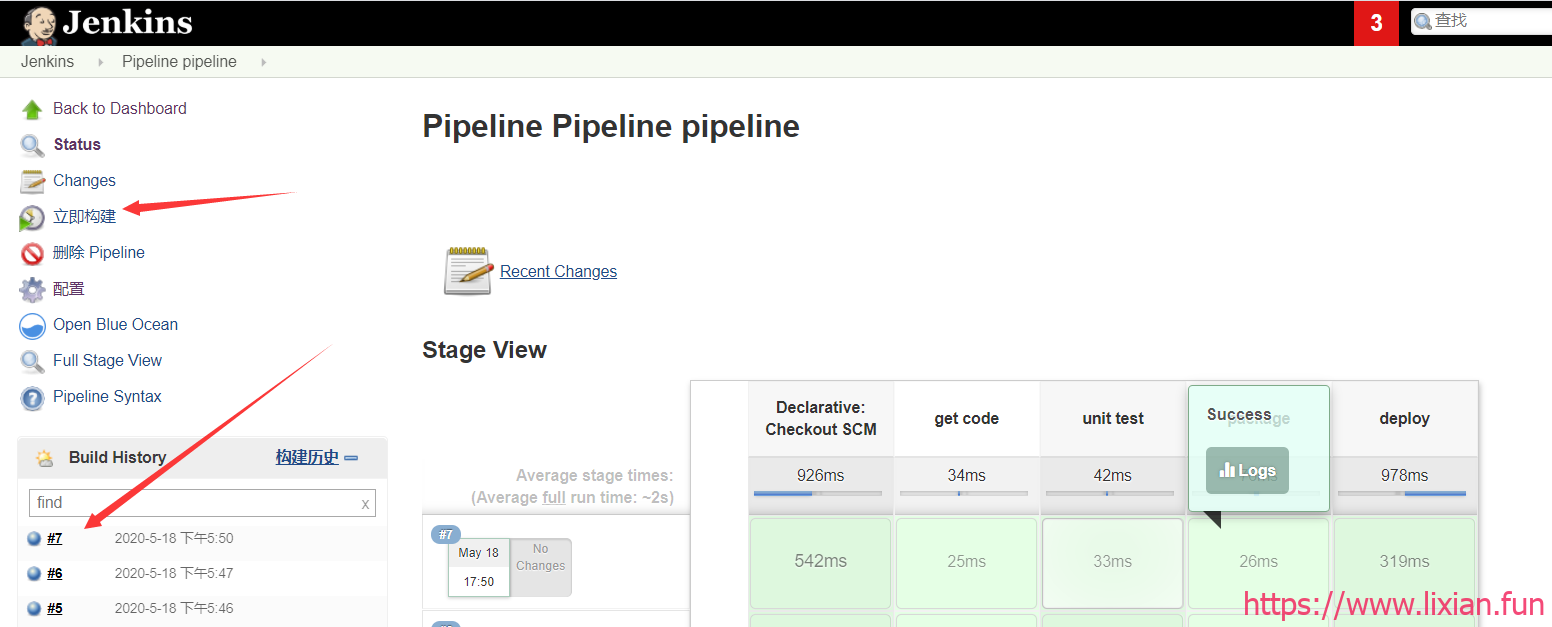Click the Stage View heading
This screenshot has width=1552, height=627.
tap(484, 350)
